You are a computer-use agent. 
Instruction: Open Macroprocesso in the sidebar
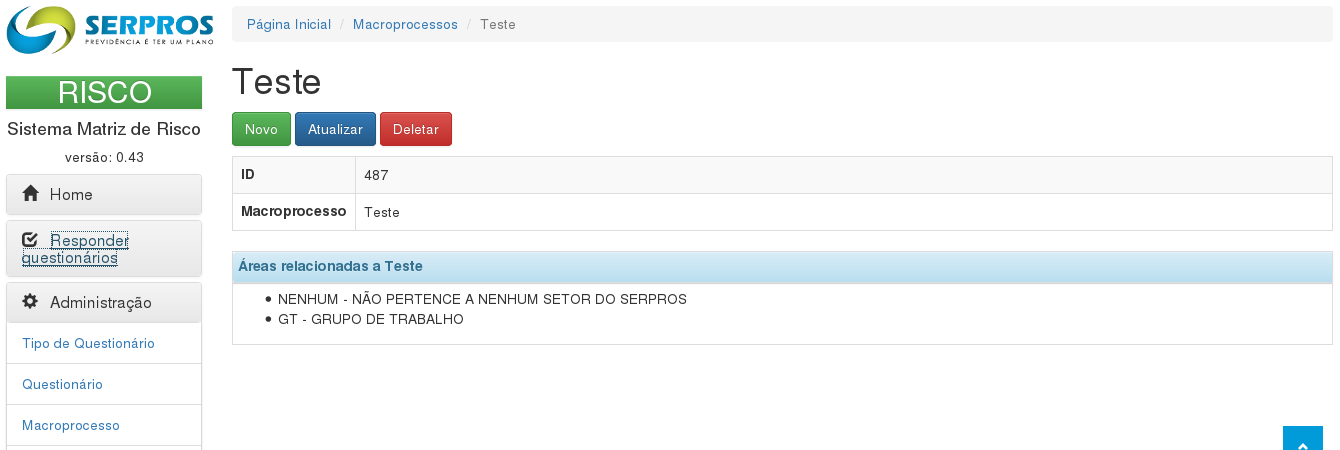click(x=71, y=425)
